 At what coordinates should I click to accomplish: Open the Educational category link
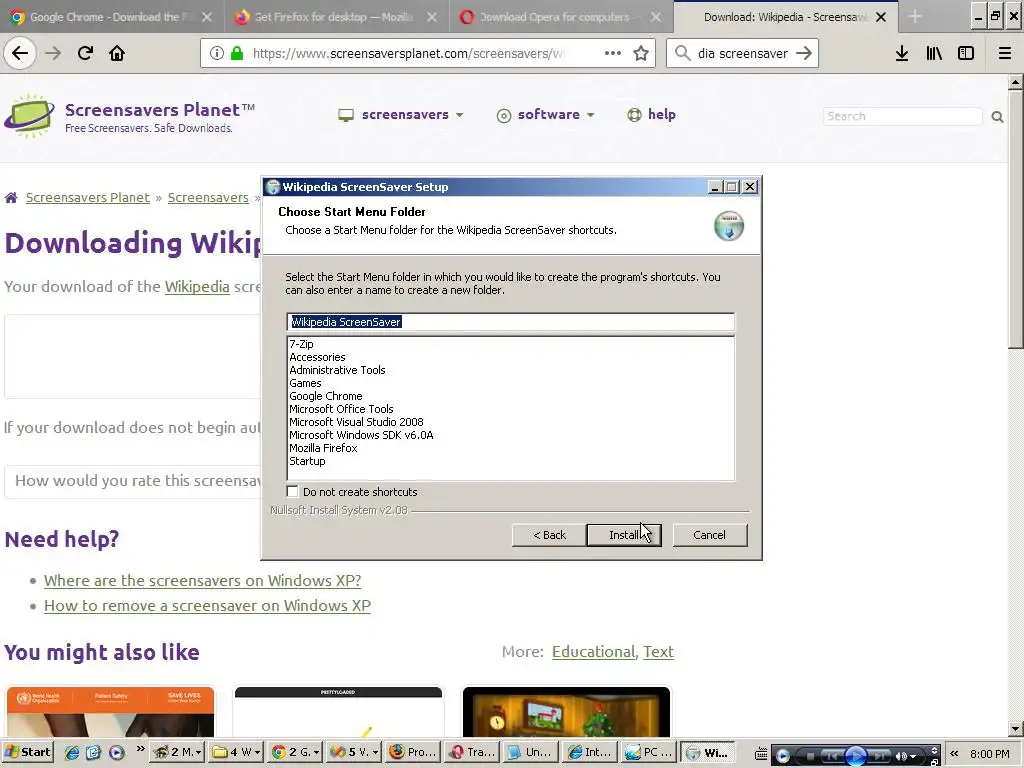coord(593,652)
